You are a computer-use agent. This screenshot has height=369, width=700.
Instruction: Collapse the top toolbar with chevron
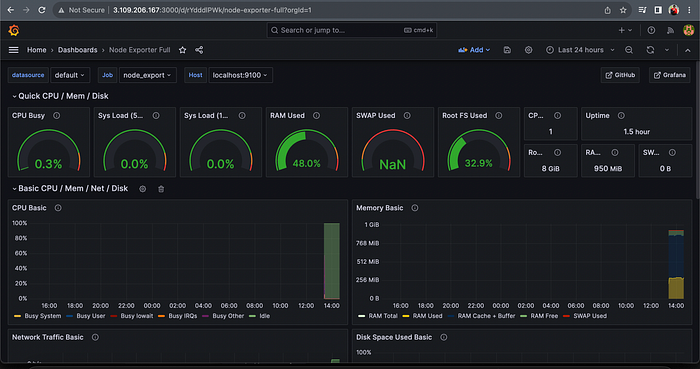pyautogui.click(x=688, y=50)
